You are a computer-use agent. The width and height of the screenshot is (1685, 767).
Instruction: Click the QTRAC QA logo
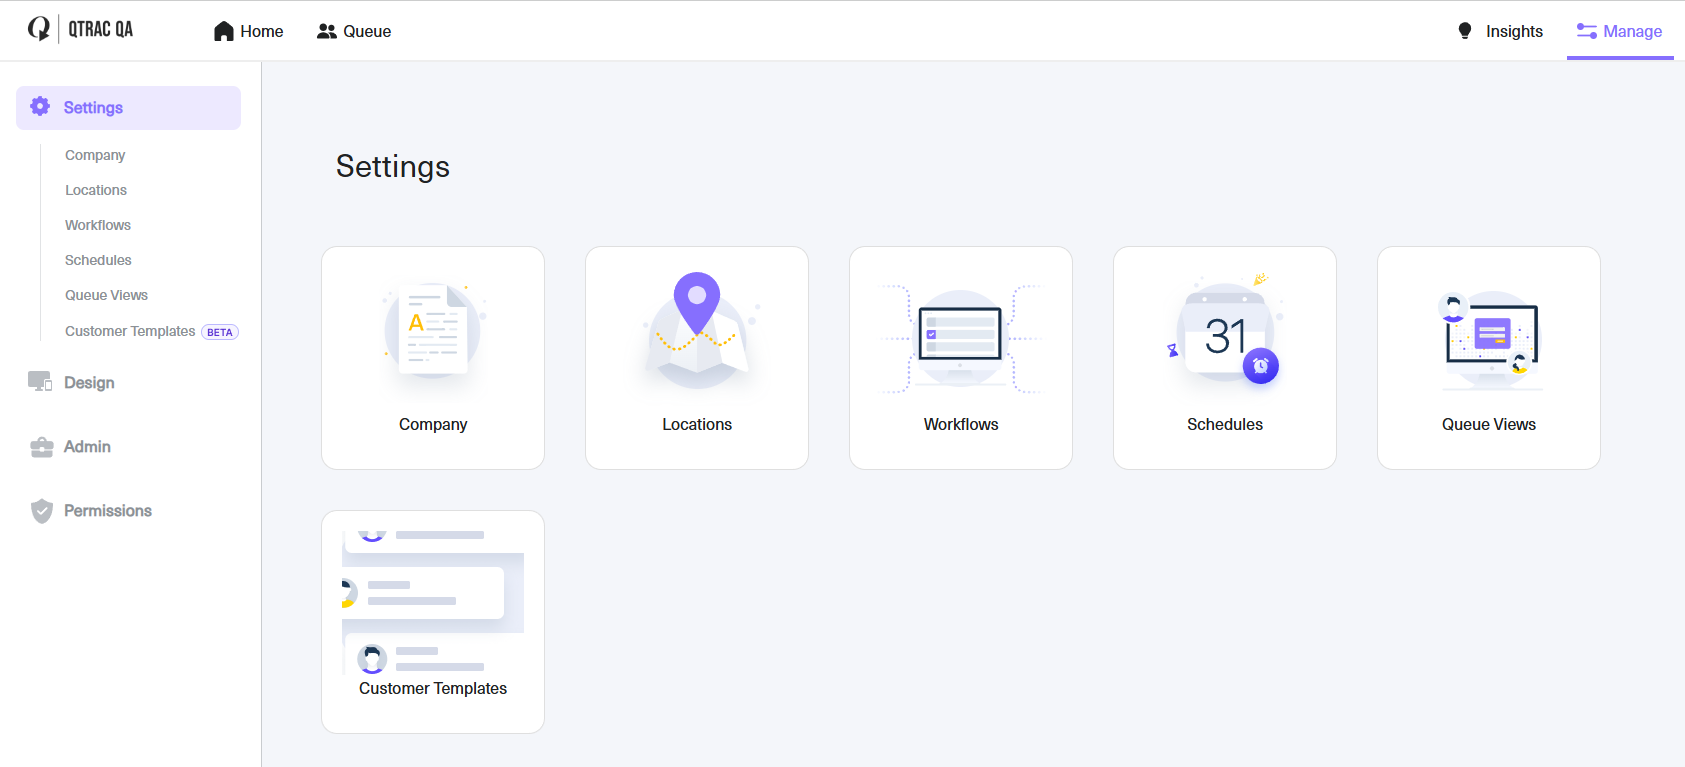tap(80, 29)
